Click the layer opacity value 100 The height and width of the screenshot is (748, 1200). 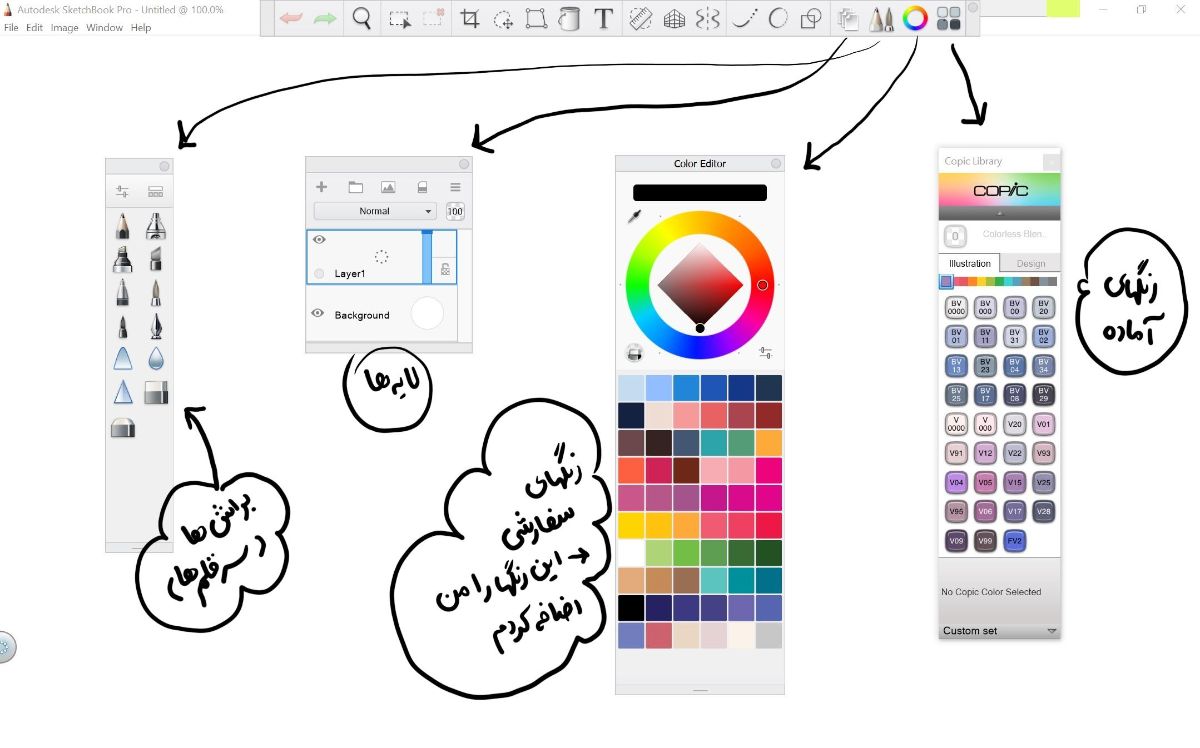tap(455, 211)
